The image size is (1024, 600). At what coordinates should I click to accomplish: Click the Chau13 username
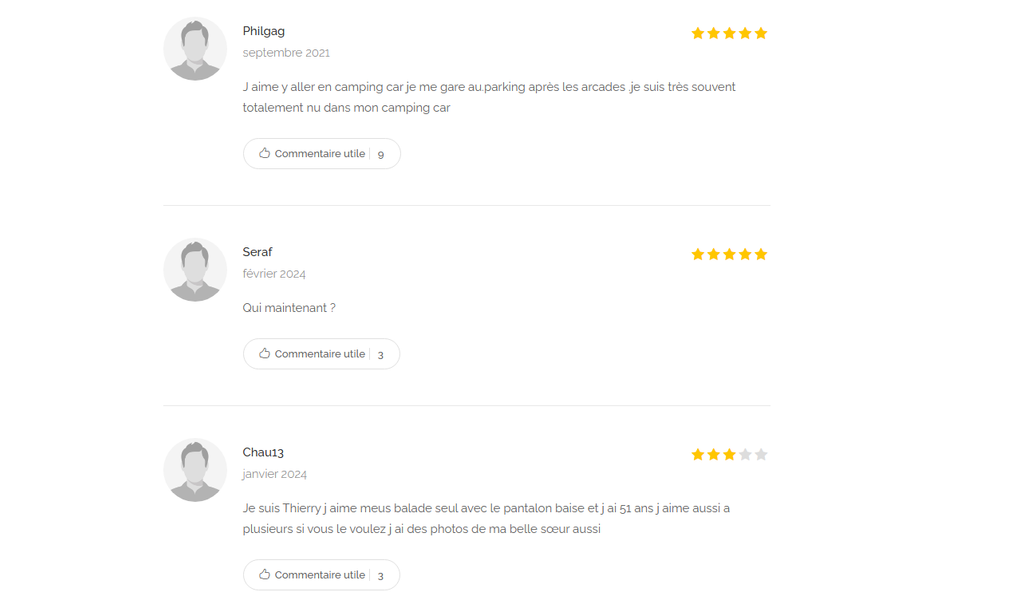click(x=263, y=452)
